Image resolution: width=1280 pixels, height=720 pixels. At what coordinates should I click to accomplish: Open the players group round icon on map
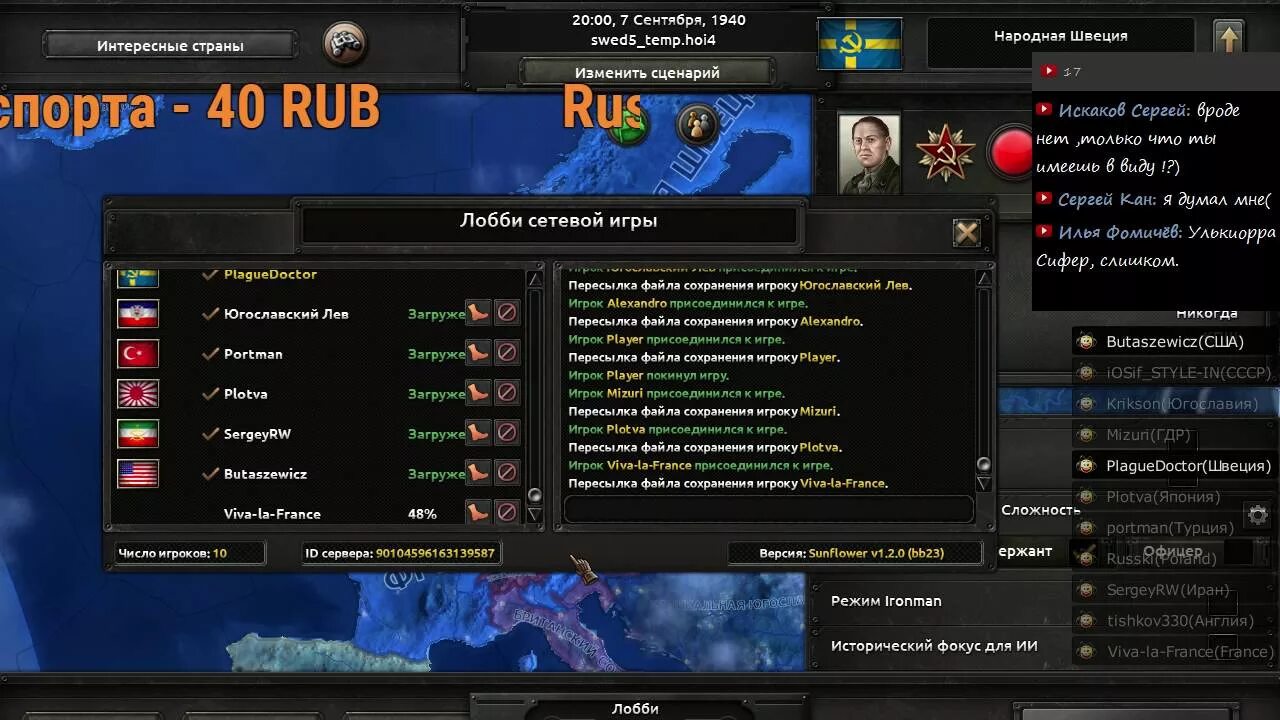697,125
